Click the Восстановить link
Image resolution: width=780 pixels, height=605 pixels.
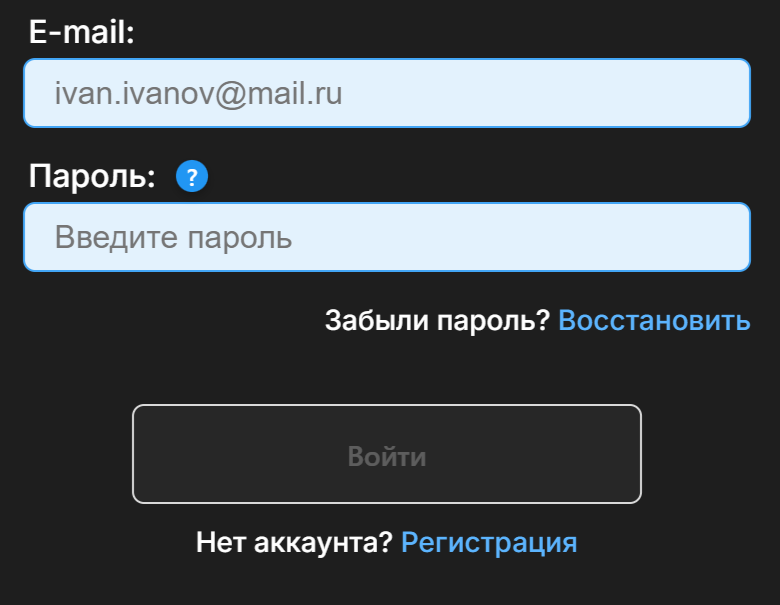(x=653, y=321)
